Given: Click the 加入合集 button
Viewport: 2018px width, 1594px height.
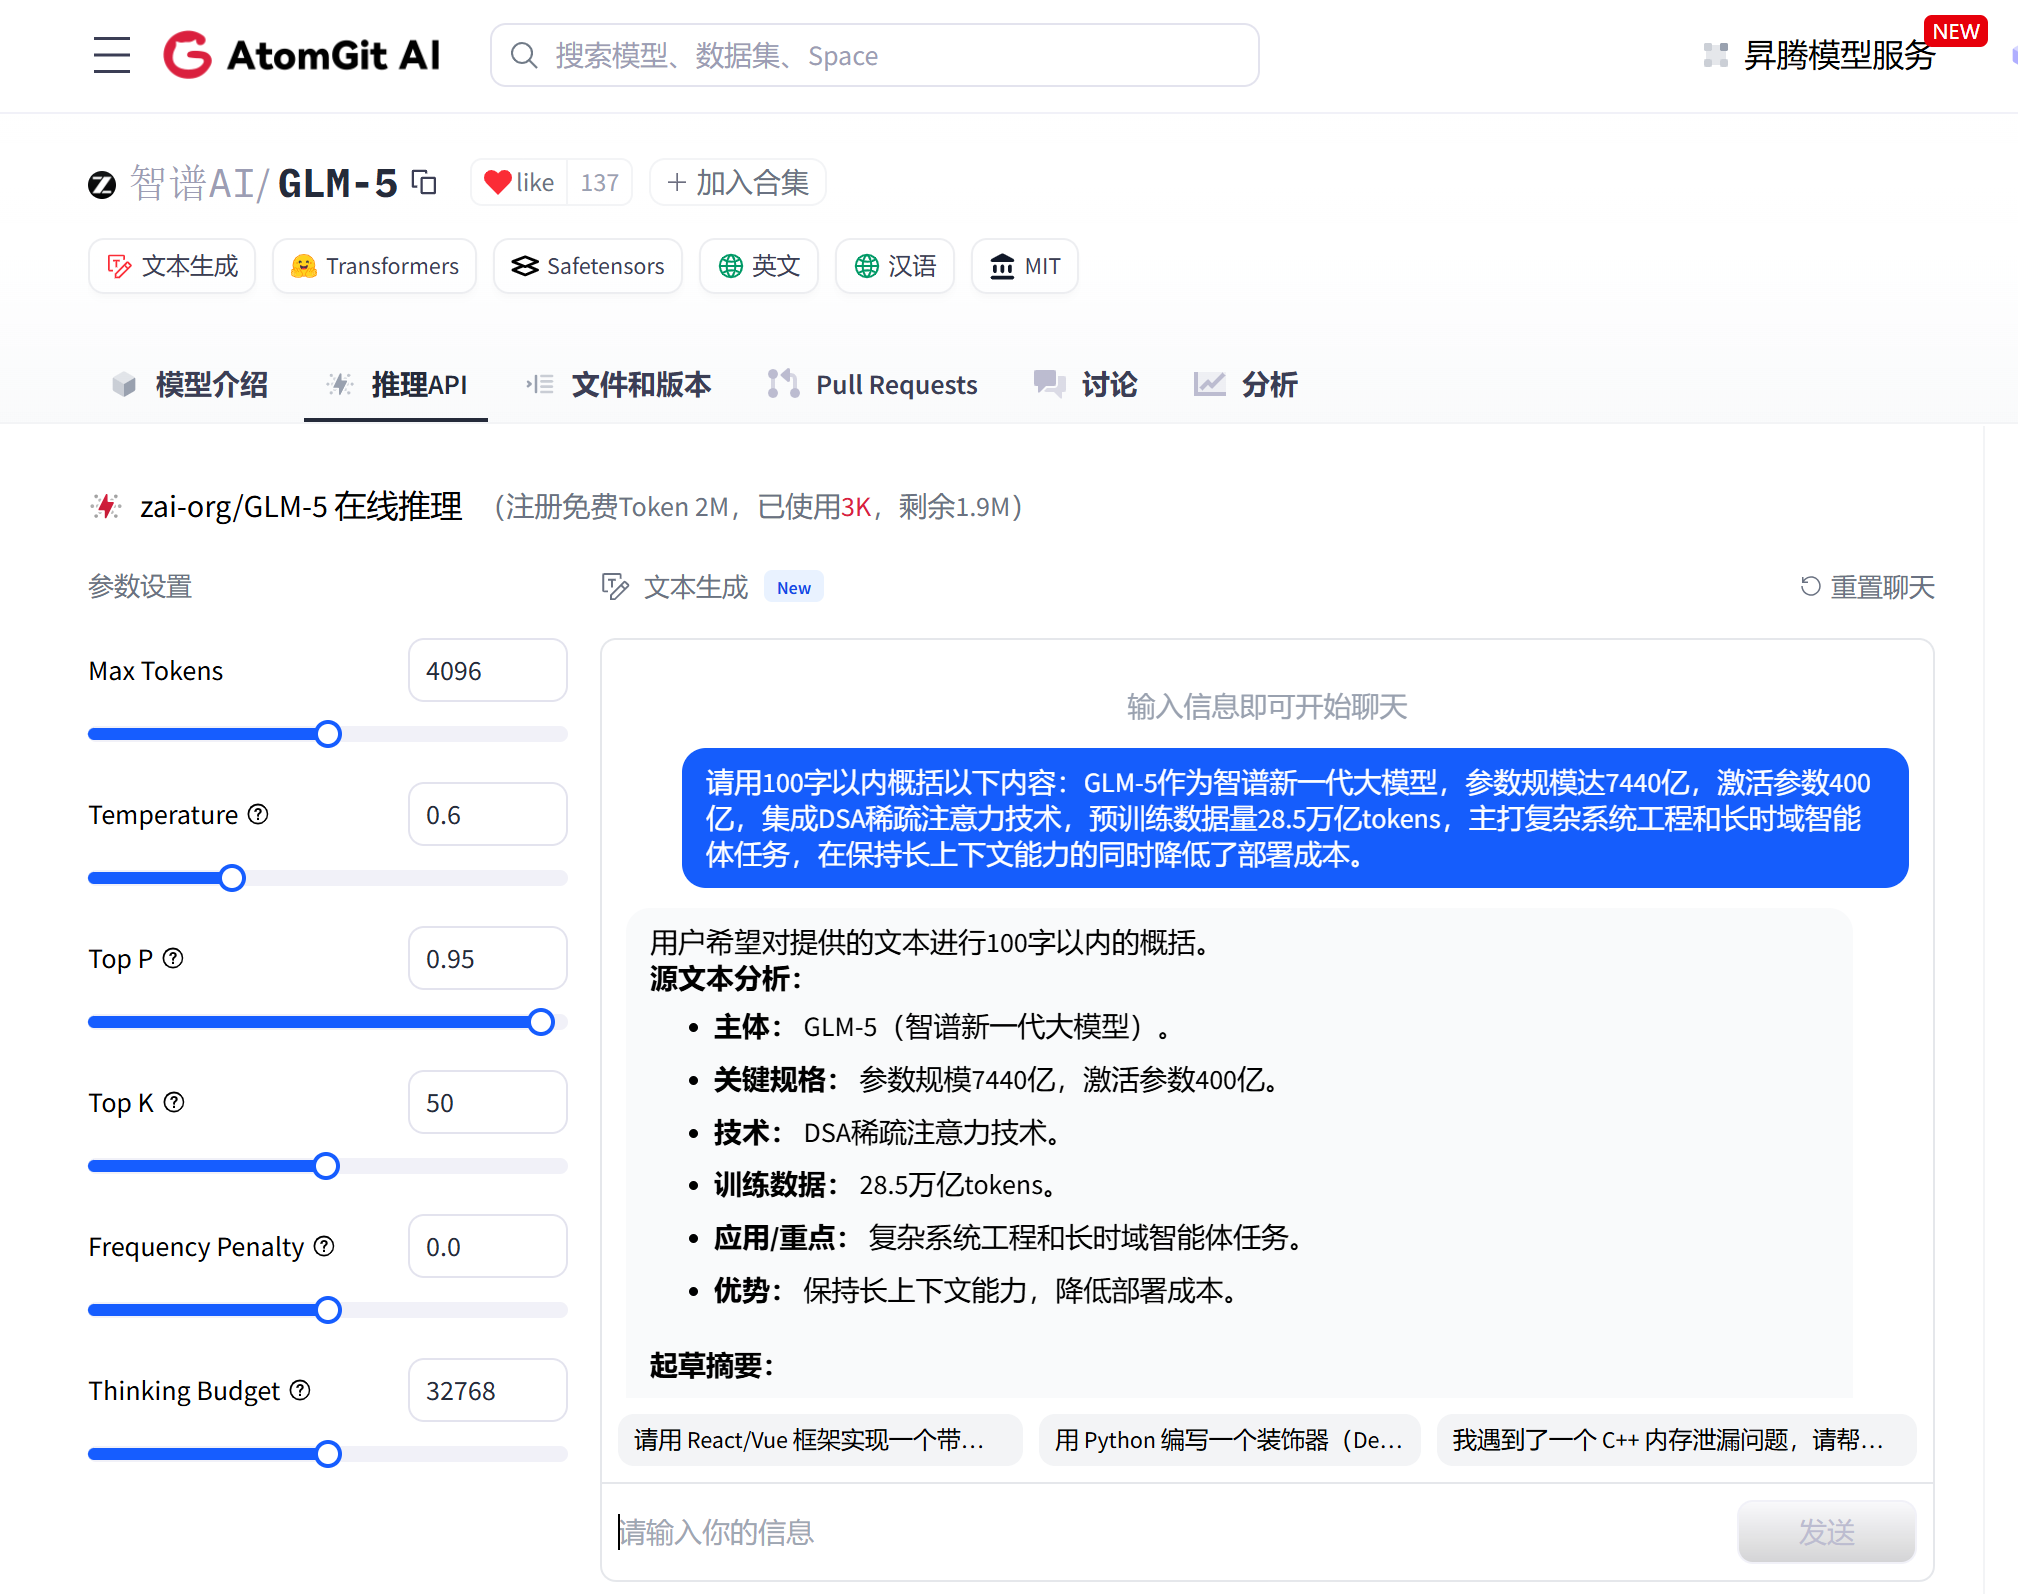Looking at the screenshot, I should [x=738, y=182].
